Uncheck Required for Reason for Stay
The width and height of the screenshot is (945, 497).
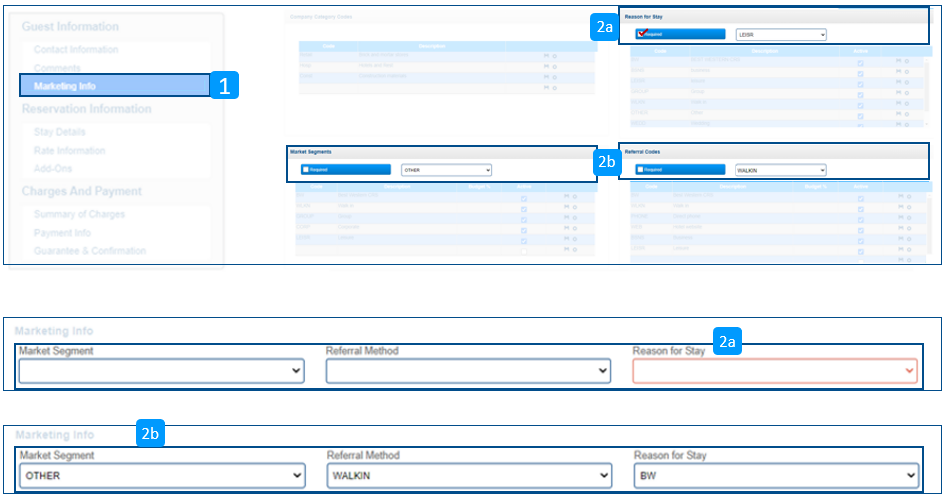click(x=641, y=34)
